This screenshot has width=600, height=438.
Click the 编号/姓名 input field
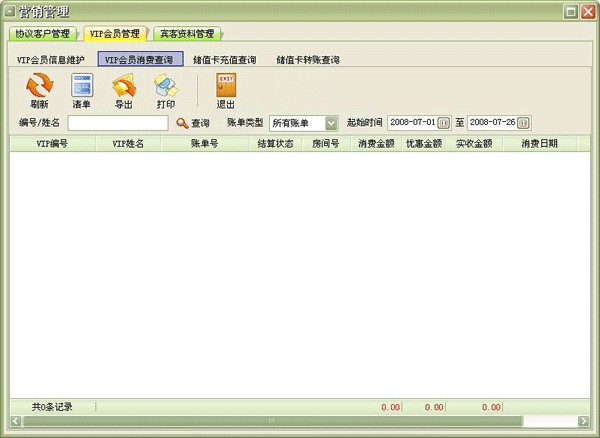[117, 123]
